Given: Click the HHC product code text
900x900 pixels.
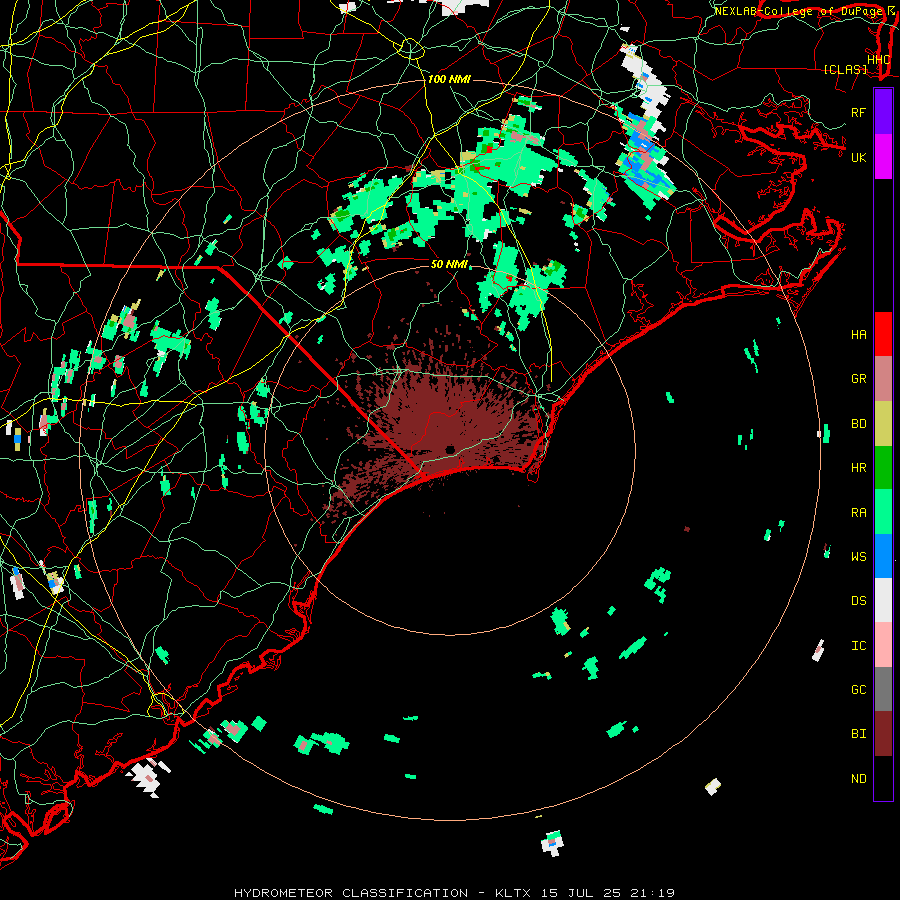Looking at the screenshot, I should pyautogui.click(x=879, y=60).
